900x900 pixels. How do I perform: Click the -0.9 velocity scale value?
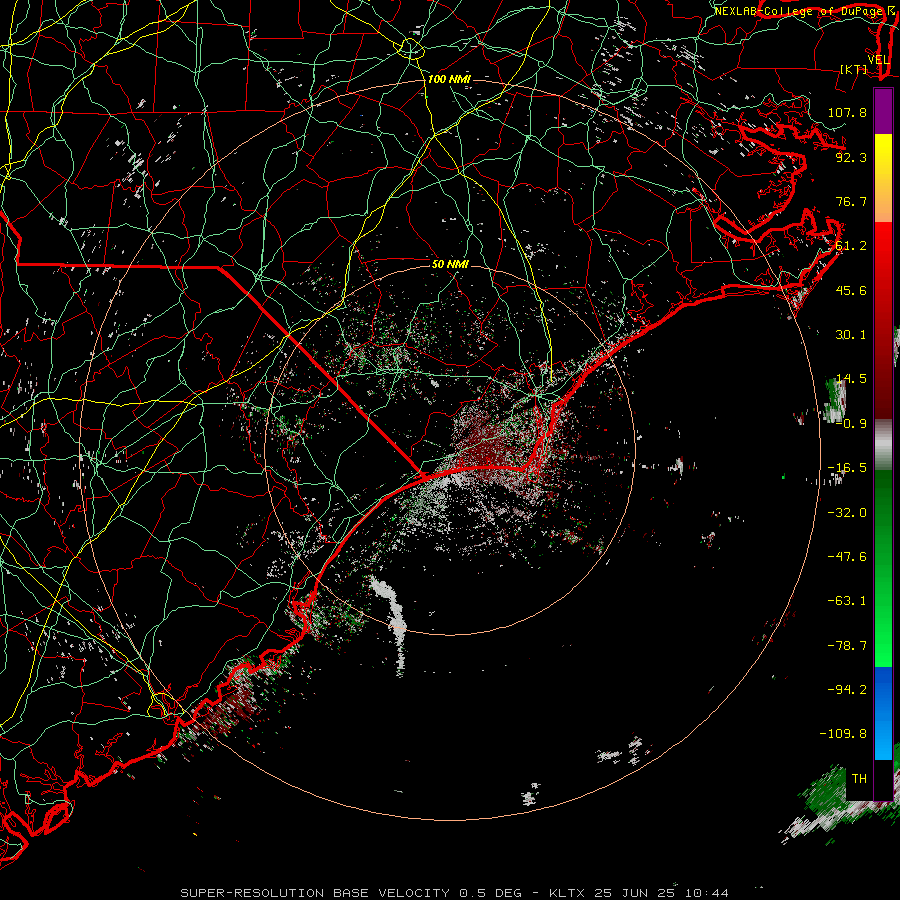click(851, 424)
